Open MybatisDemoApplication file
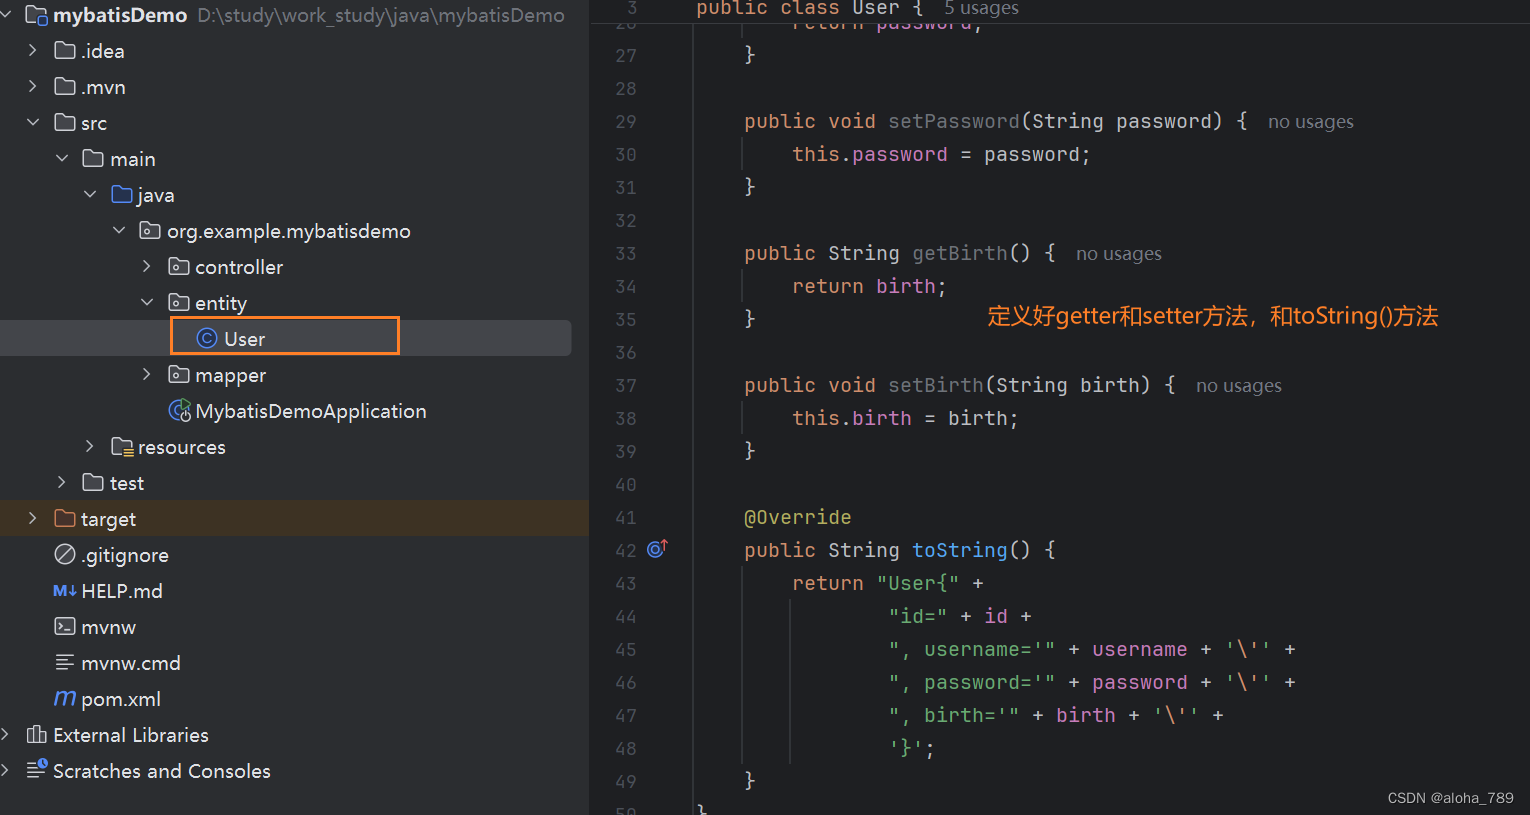 point(311,411)
